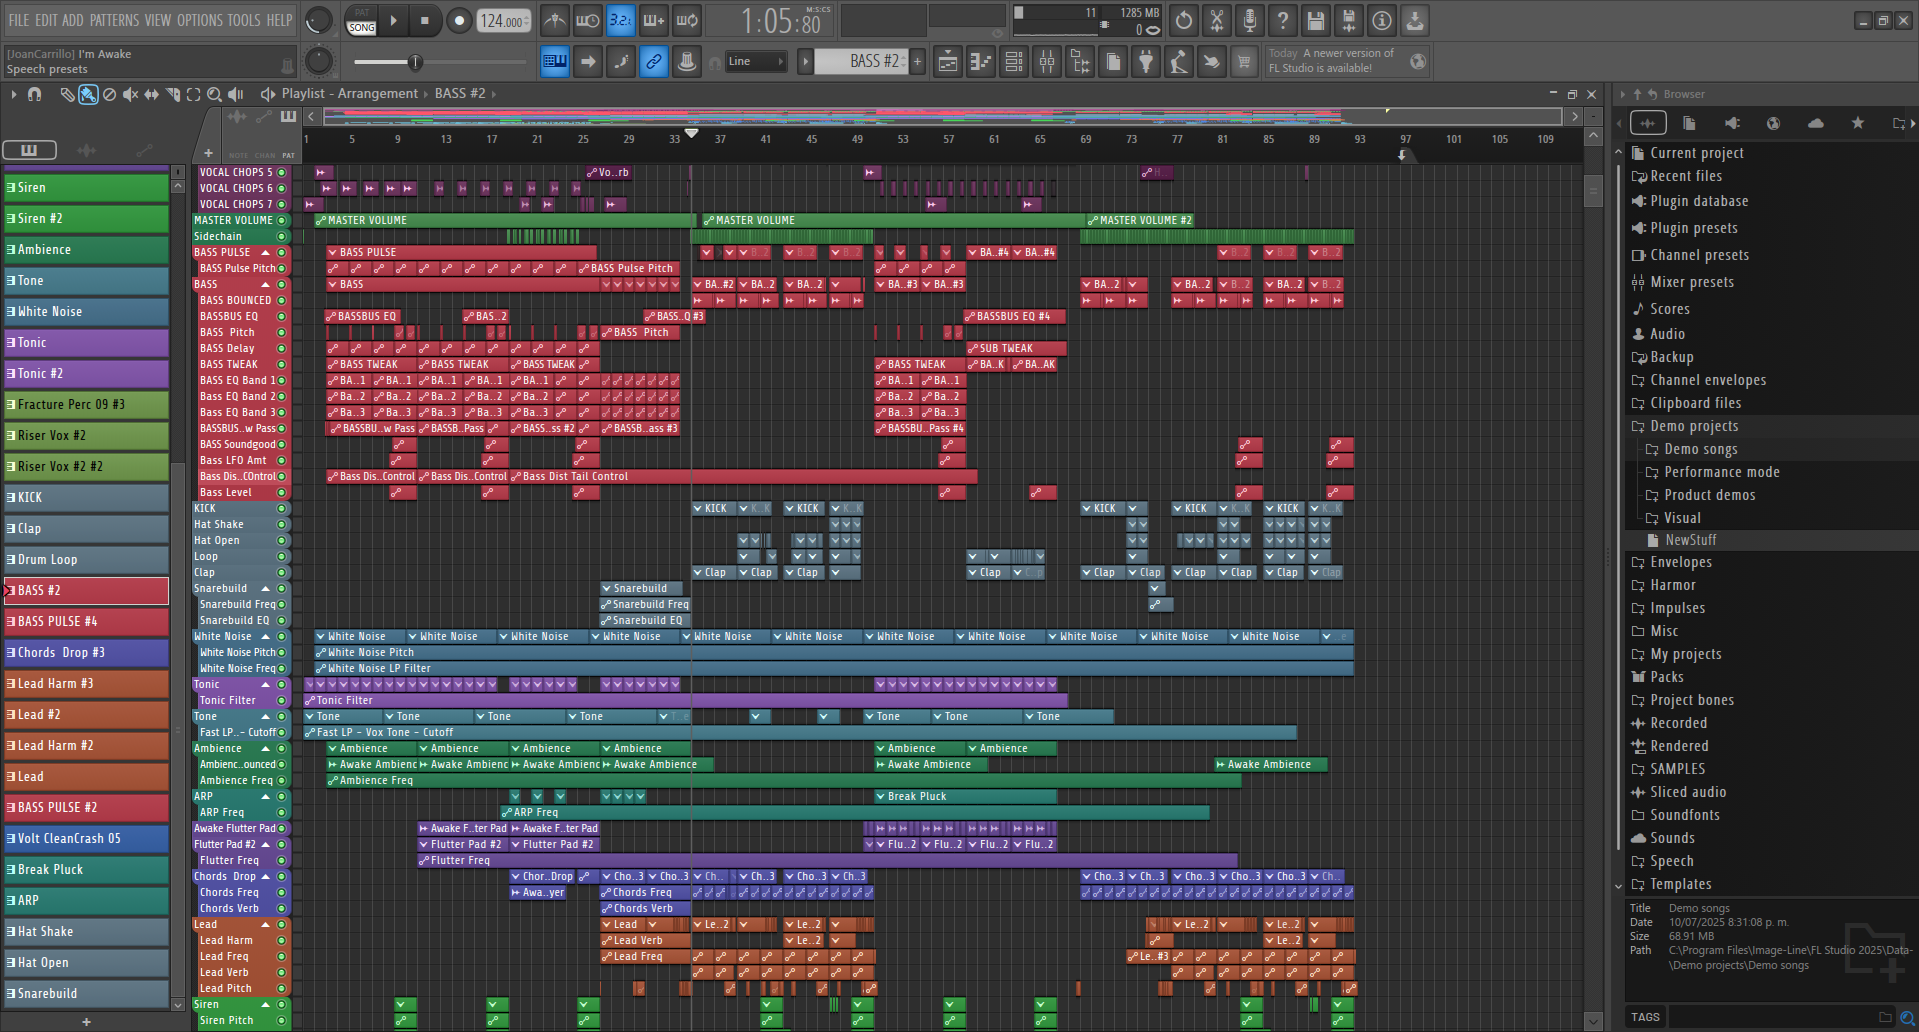The image size is (1919, 1032).
Task: Collapse the Ambience track group
Action: [266, 748]
